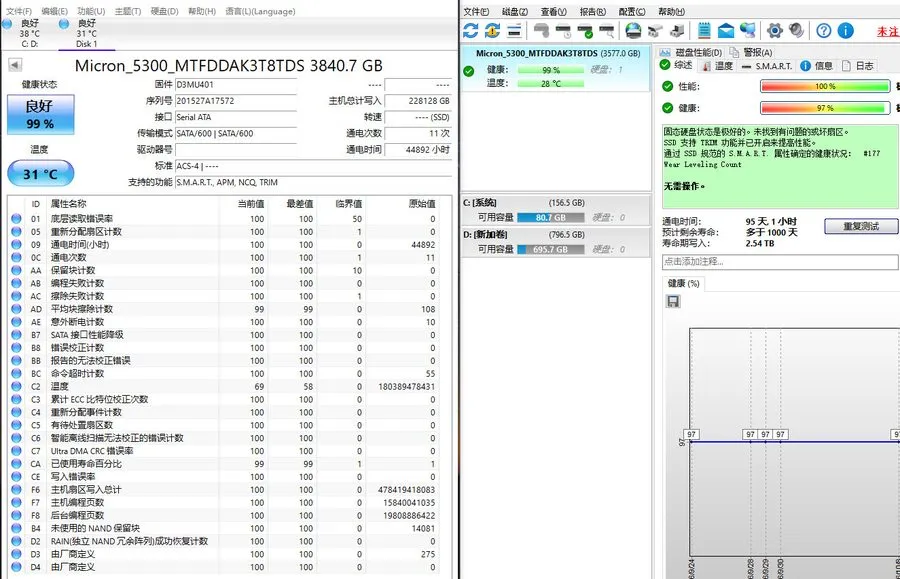Image resolution: width=900 pixels, height=579 pixels.
Task: Click the disk with magnifier icon
Action: click(607, 30)
